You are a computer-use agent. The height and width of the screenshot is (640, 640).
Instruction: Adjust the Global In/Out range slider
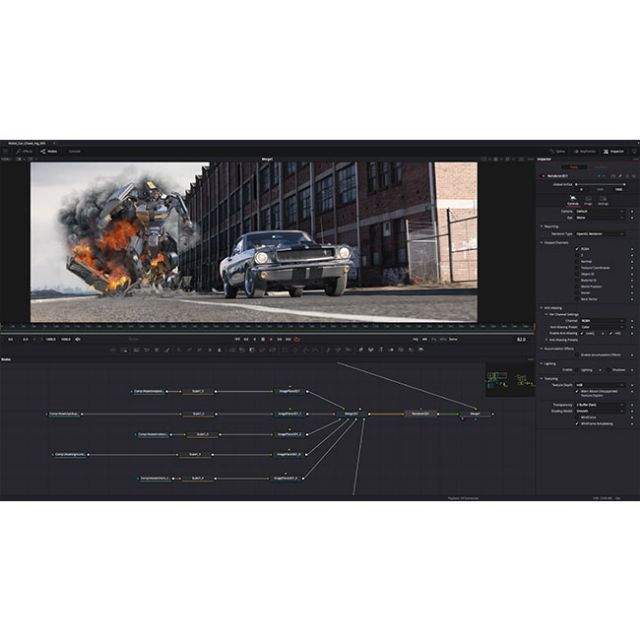point(600,184)
